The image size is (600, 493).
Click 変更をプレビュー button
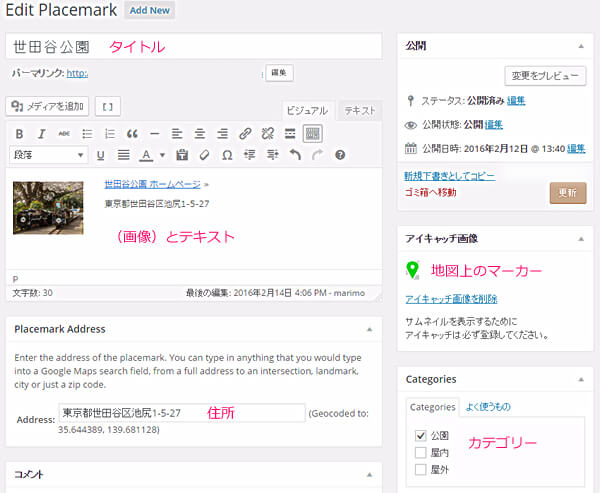click(545, 76)
